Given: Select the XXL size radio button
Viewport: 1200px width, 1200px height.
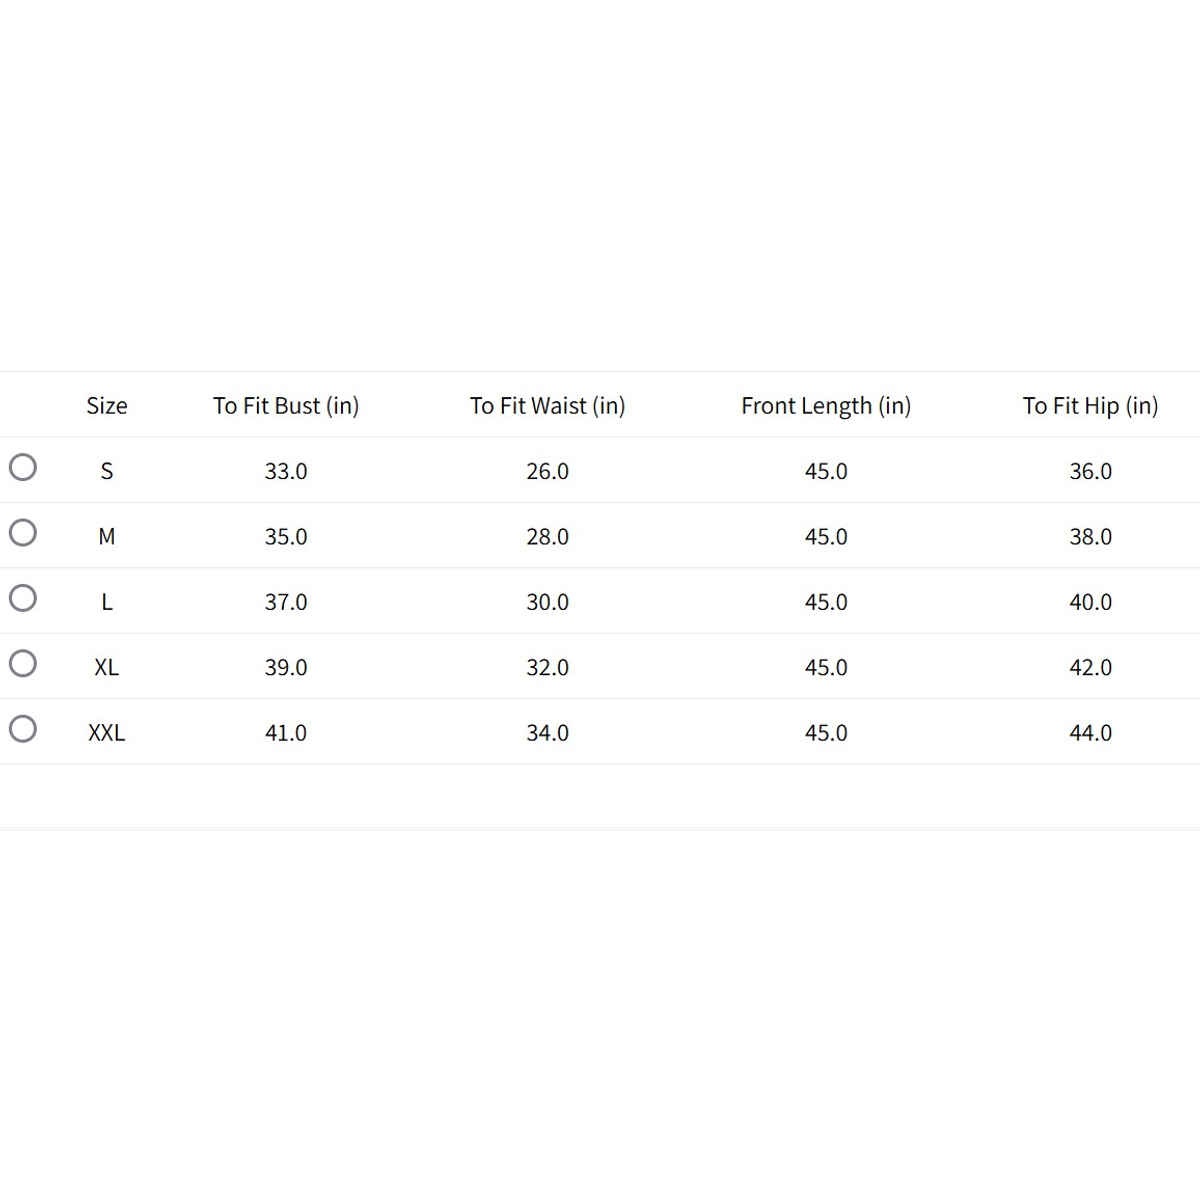Looking at the screenshot, I should (x=23, y=729).
